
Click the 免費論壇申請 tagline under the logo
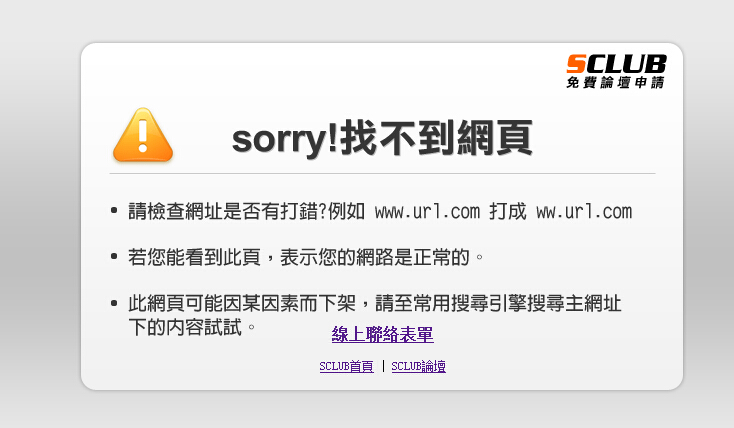coord(616,82)
